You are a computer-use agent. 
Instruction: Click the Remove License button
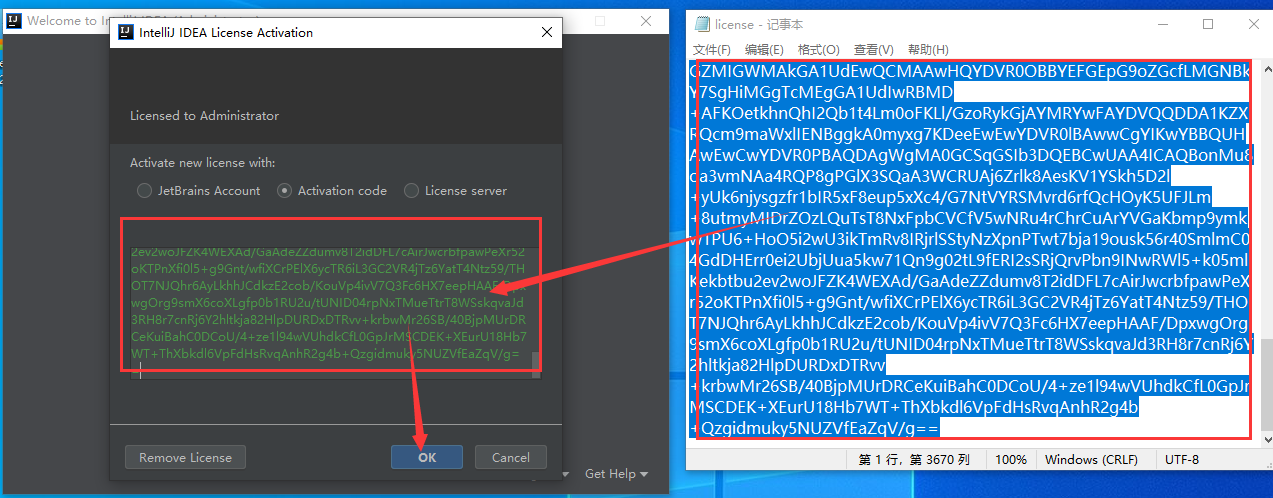[185, 457]
